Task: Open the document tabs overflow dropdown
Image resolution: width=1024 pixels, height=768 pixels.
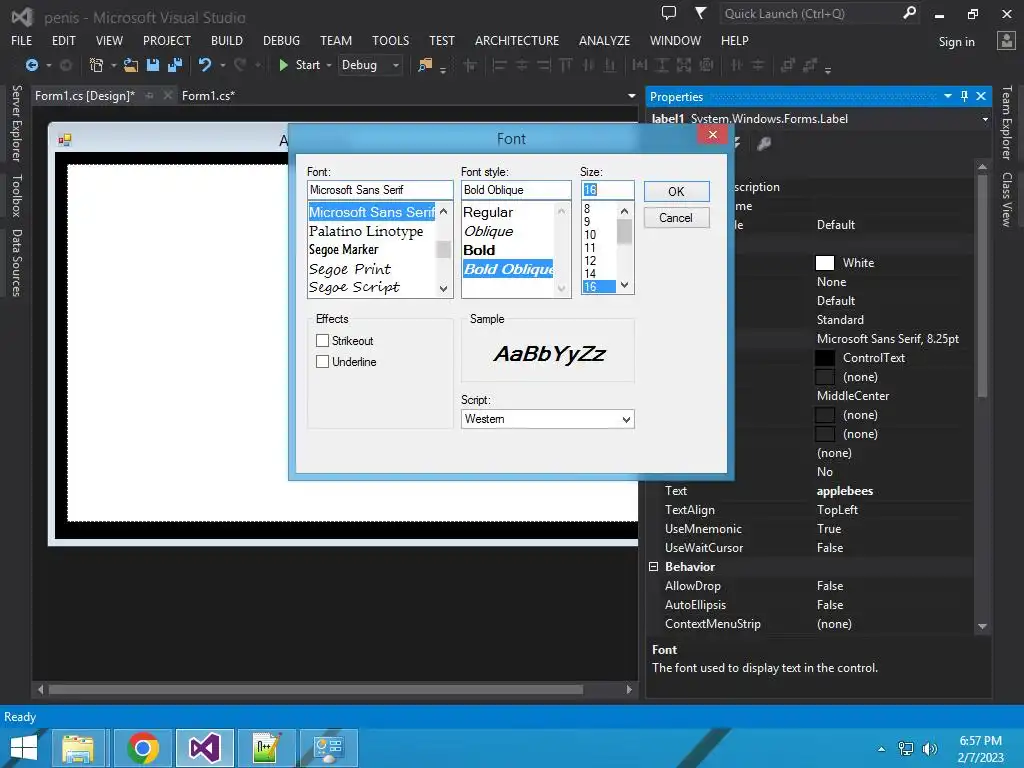Action: pos(632,96)
